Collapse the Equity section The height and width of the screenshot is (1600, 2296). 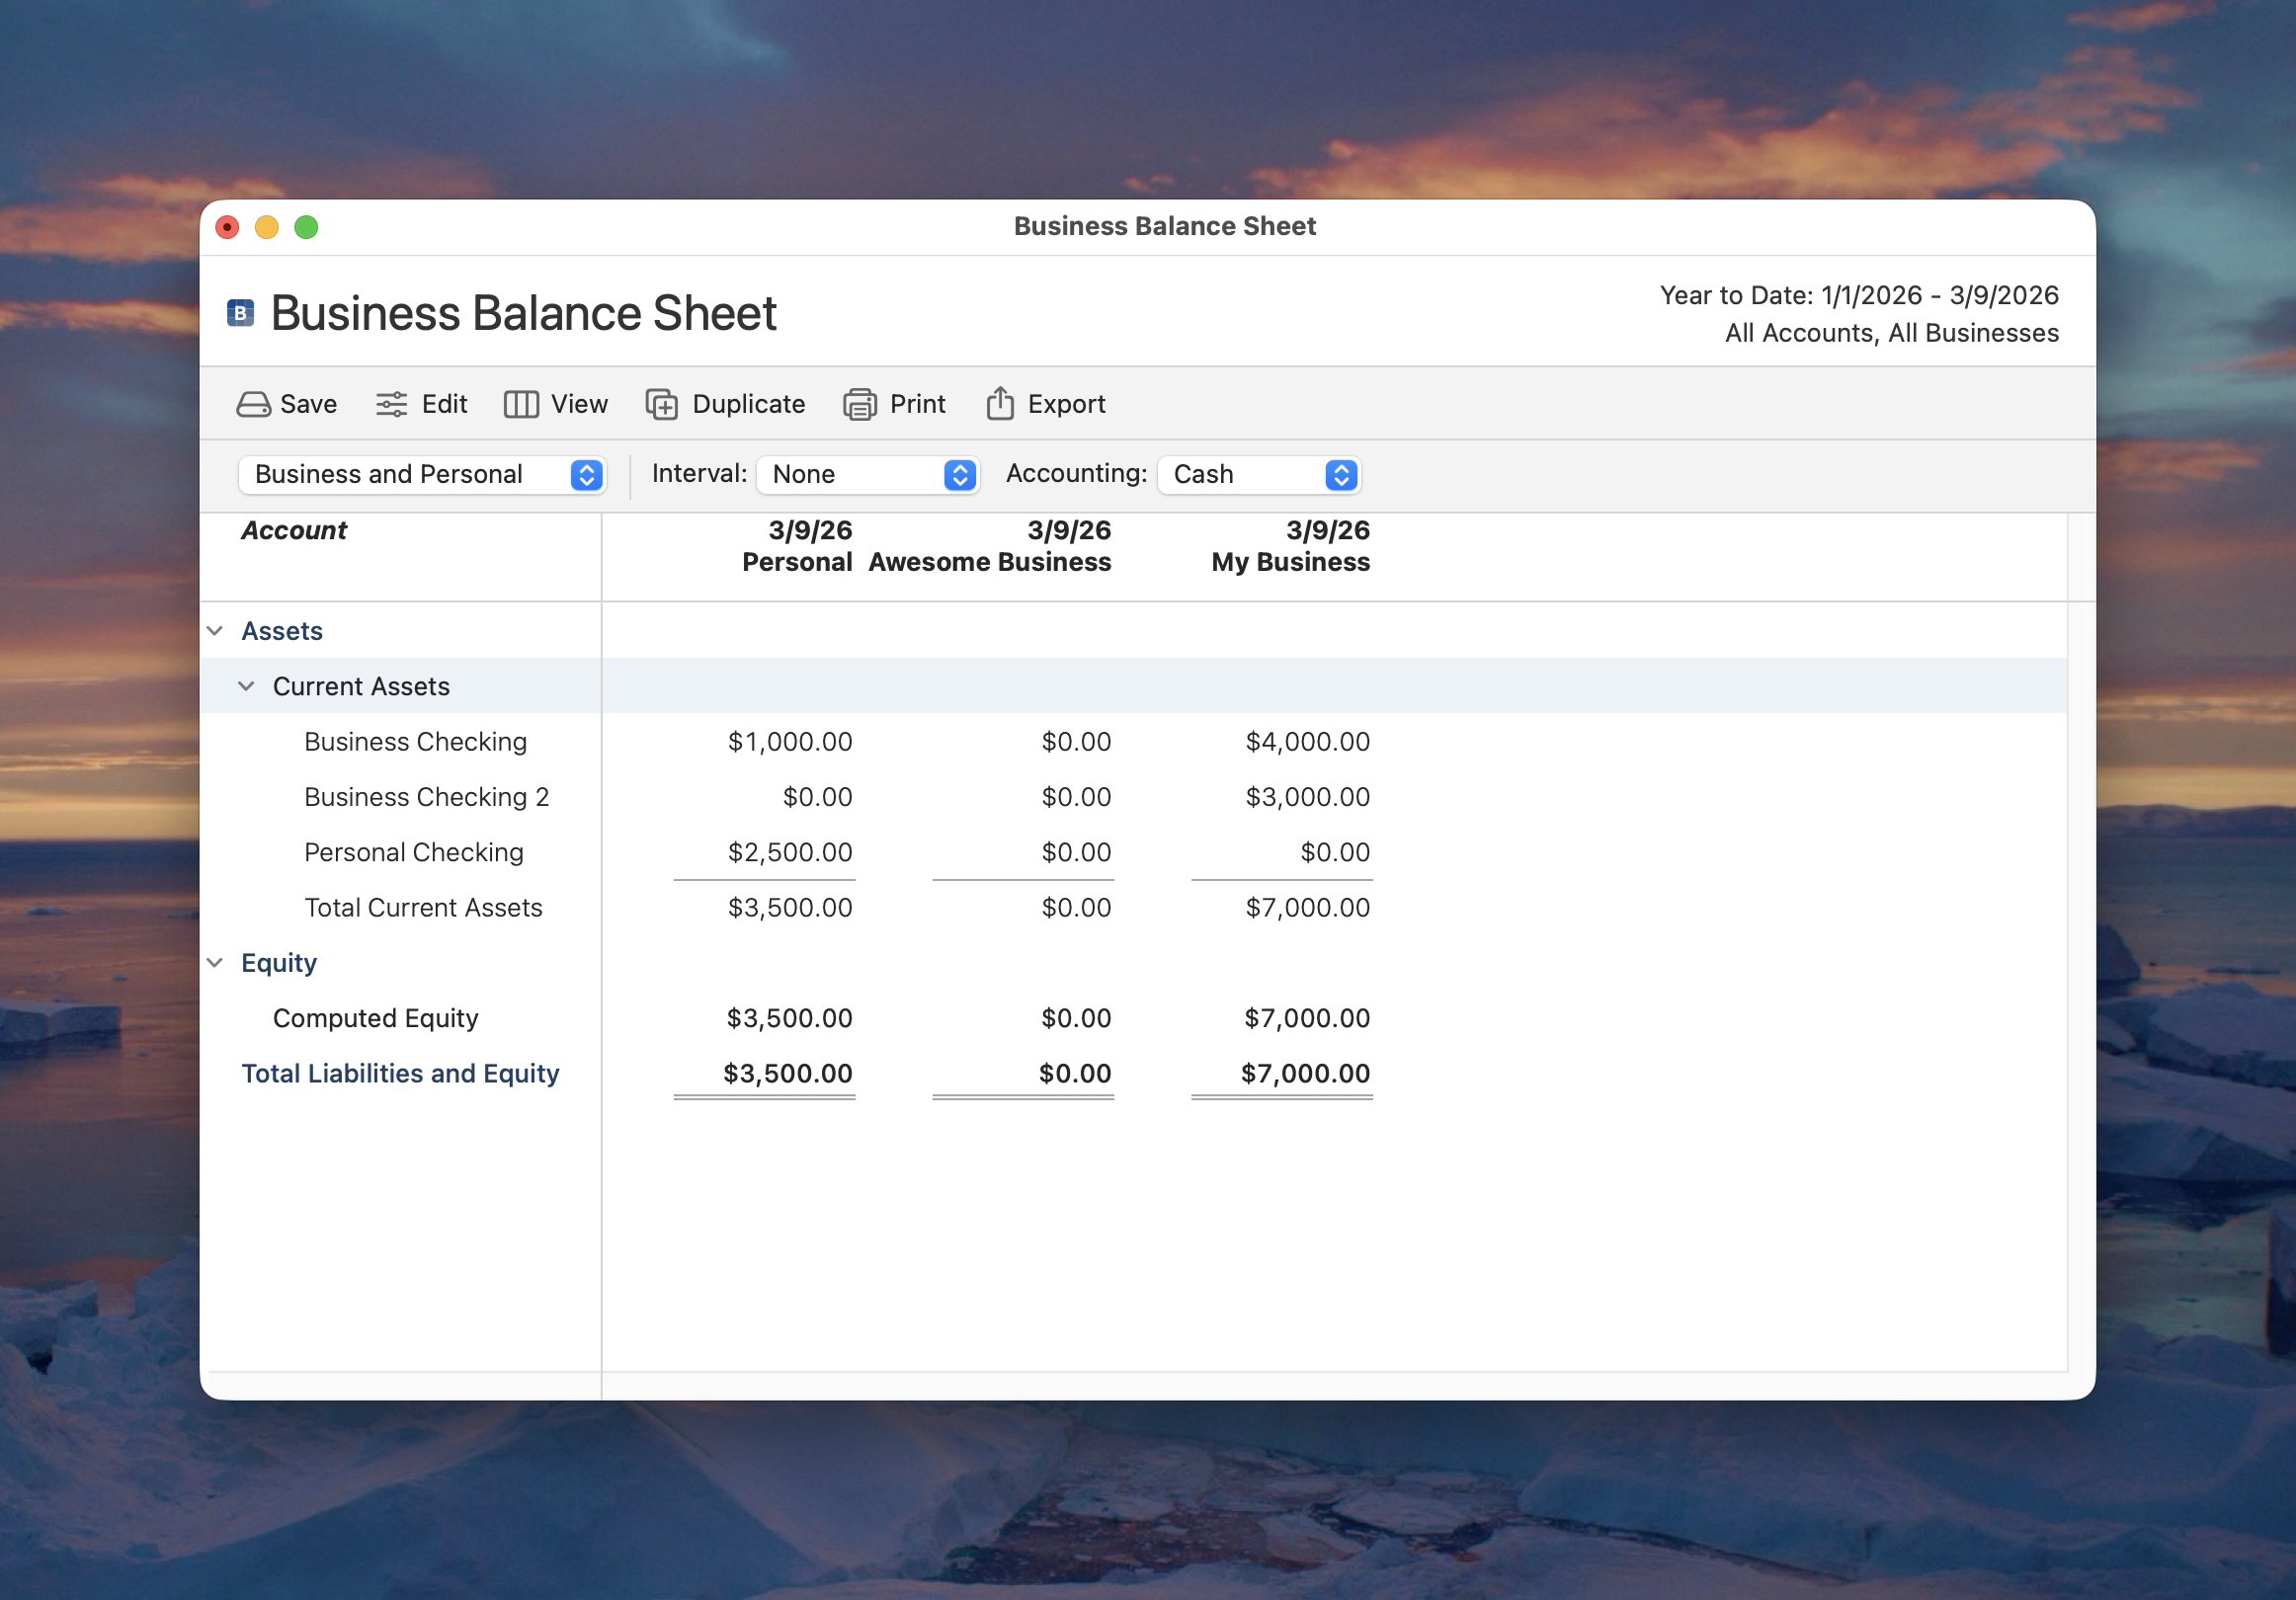coord(215,963)
